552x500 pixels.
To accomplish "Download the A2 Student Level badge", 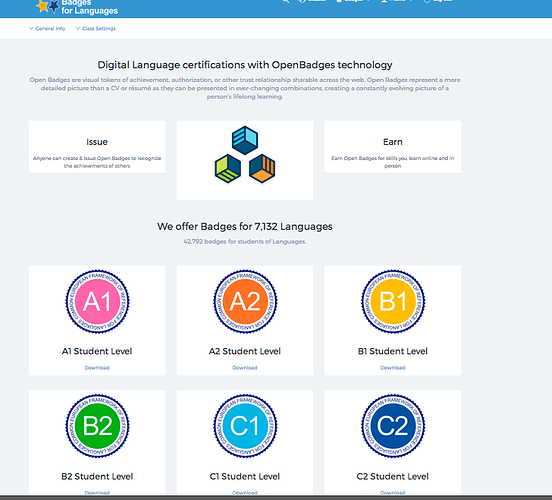I will point(245,368).
